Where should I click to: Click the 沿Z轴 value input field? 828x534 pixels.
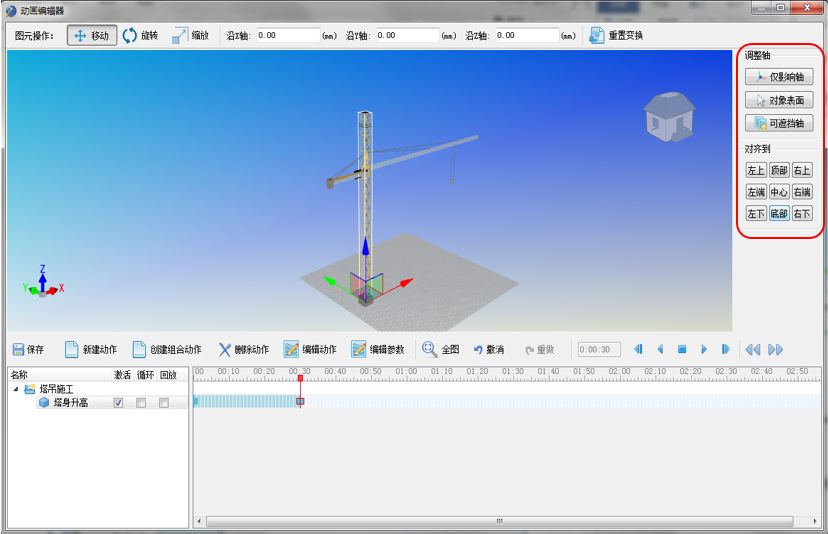point(527,35)
